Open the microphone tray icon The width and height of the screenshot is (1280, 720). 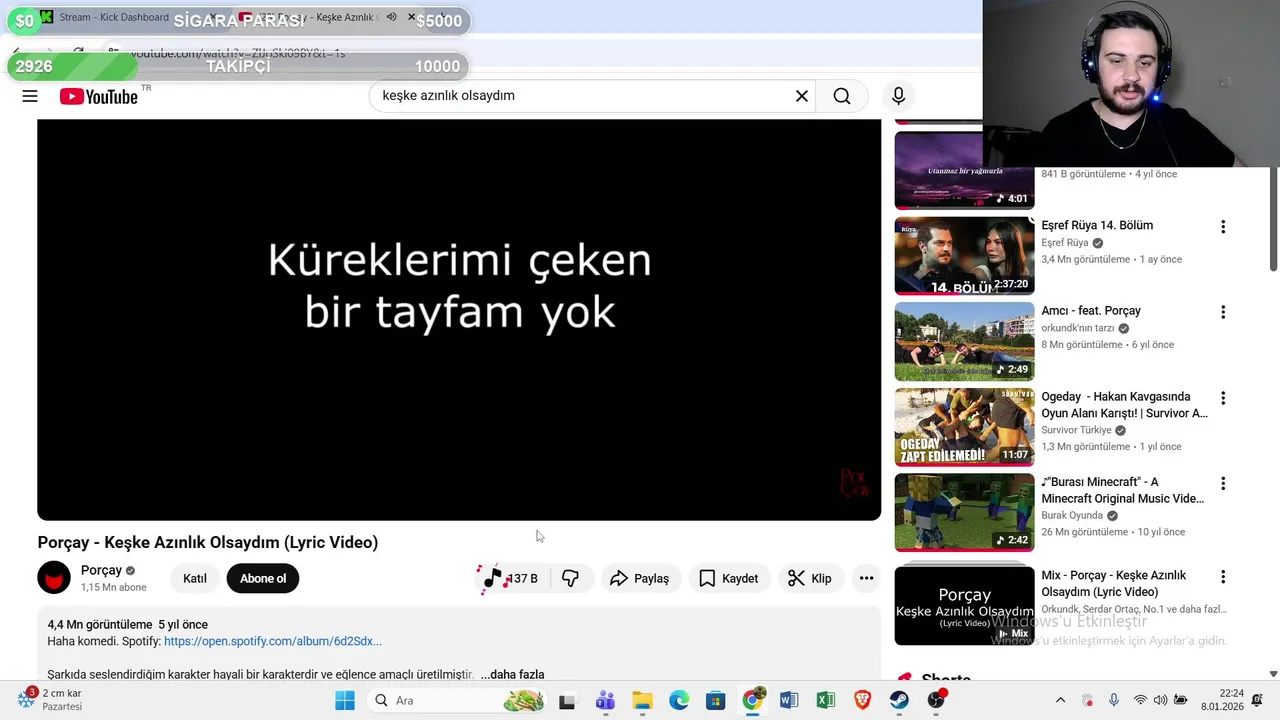pyautogui.click(x=1114, y=700)
